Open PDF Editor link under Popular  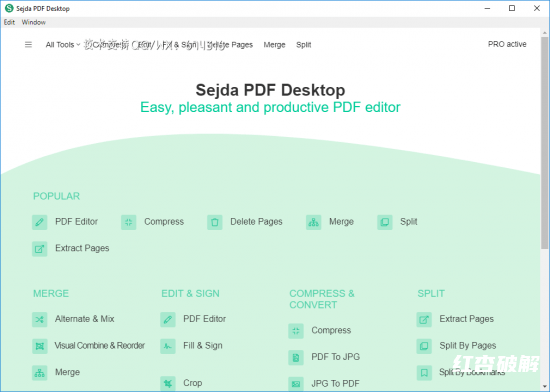(x=76, y=222)
